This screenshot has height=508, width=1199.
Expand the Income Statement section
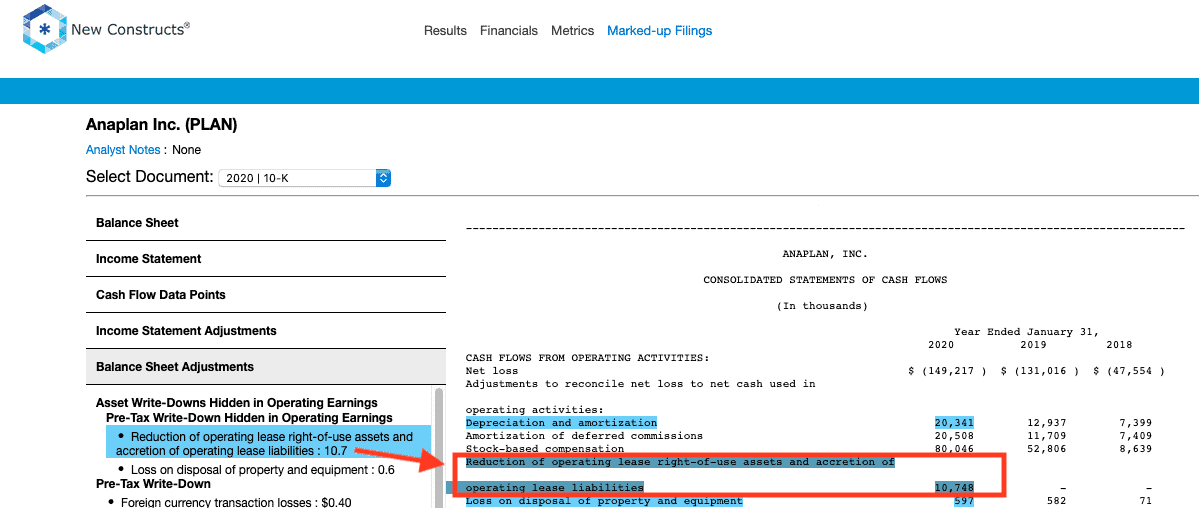265,259
